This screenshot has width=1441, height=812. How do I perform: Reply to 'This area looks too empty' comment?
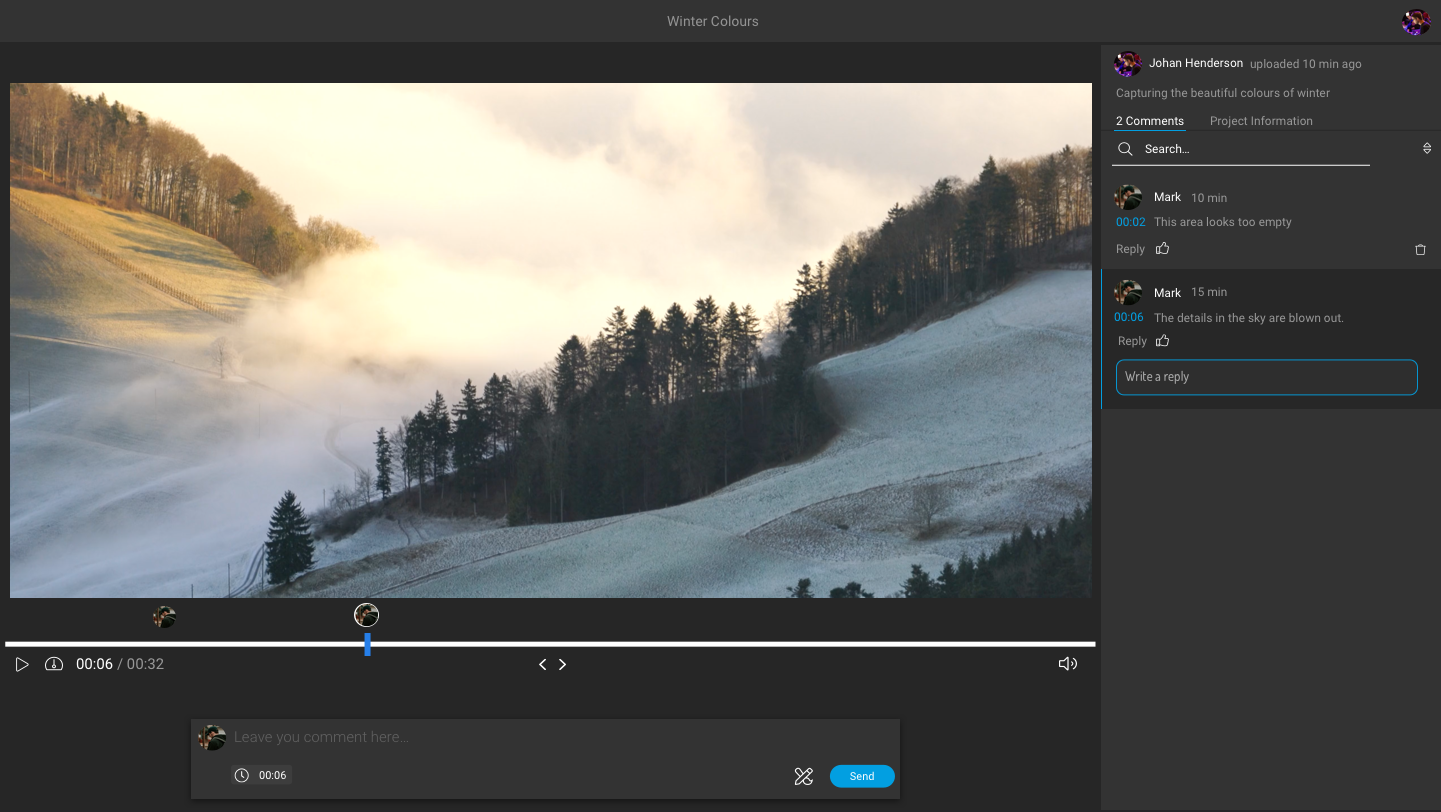pyautogui.click(x=1130, y=249)
